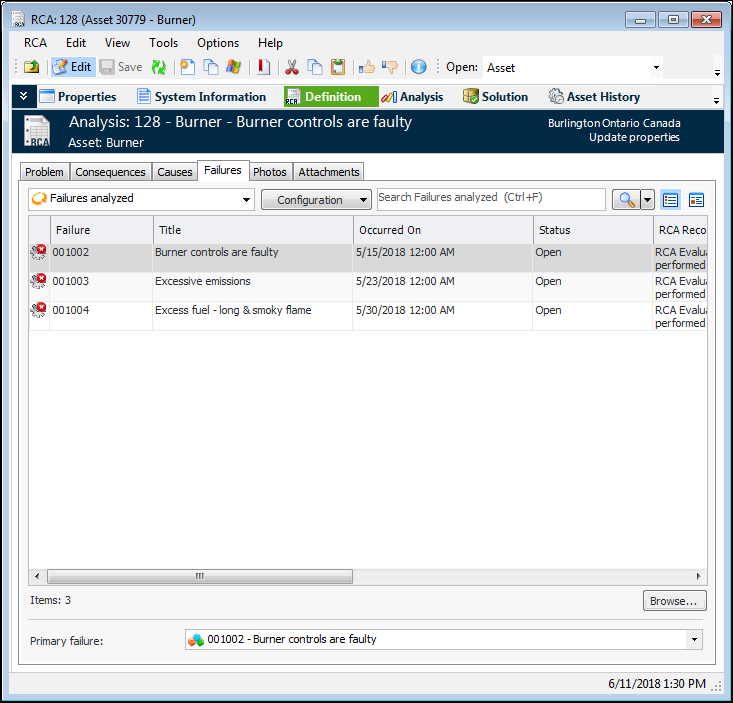This screenshot has height=703, width=733.
Task: Click the thumbs up icon
Action: click(x=367, y=67)
